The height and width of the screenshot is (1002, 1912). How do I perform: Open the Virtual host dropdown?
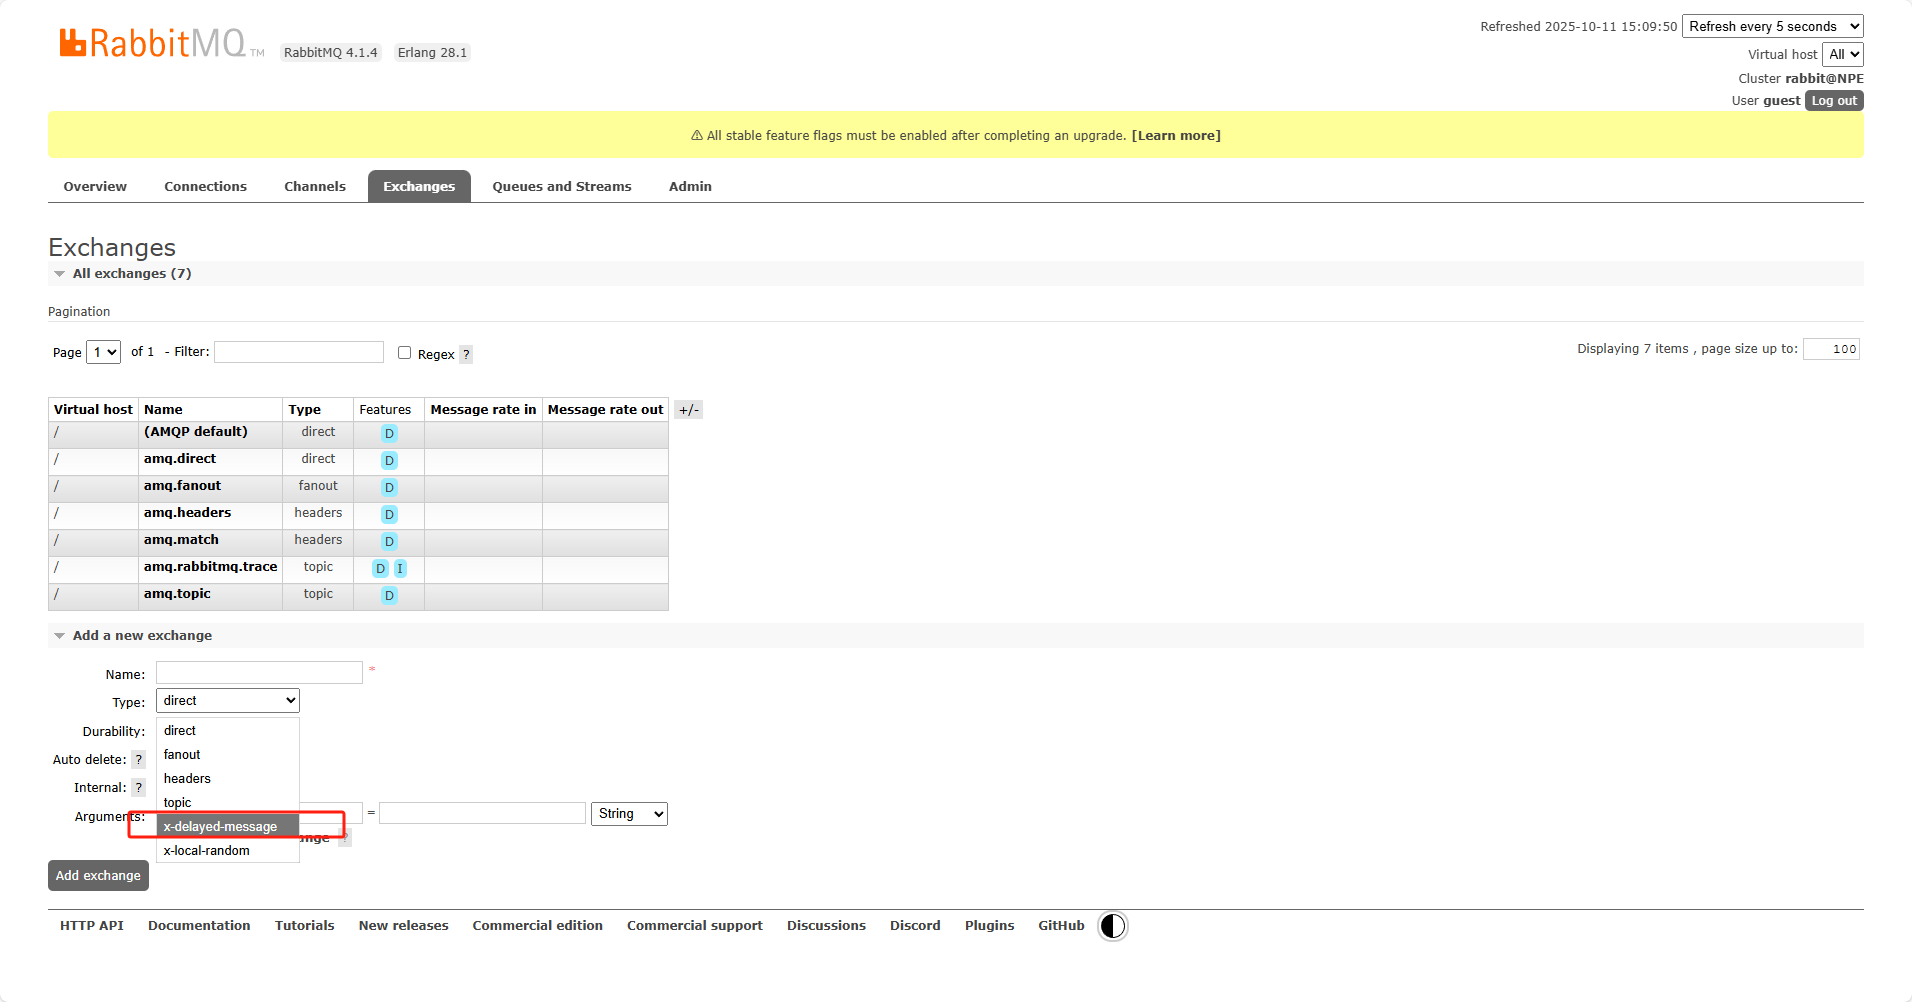1842,55
